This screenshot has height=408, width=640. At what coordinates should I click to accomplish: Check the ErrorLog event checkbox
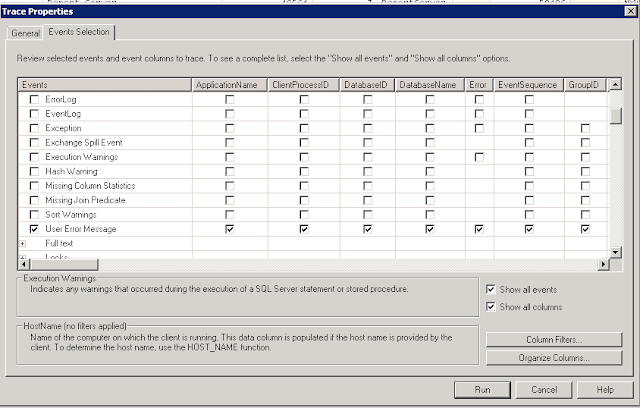[x=34, y=99]
